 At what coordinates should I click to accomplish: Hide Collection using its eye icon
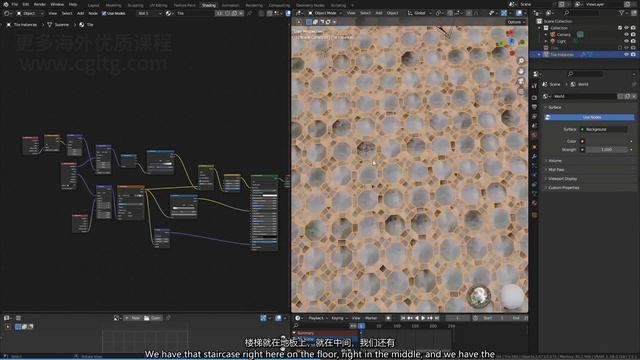click(627, 28)
